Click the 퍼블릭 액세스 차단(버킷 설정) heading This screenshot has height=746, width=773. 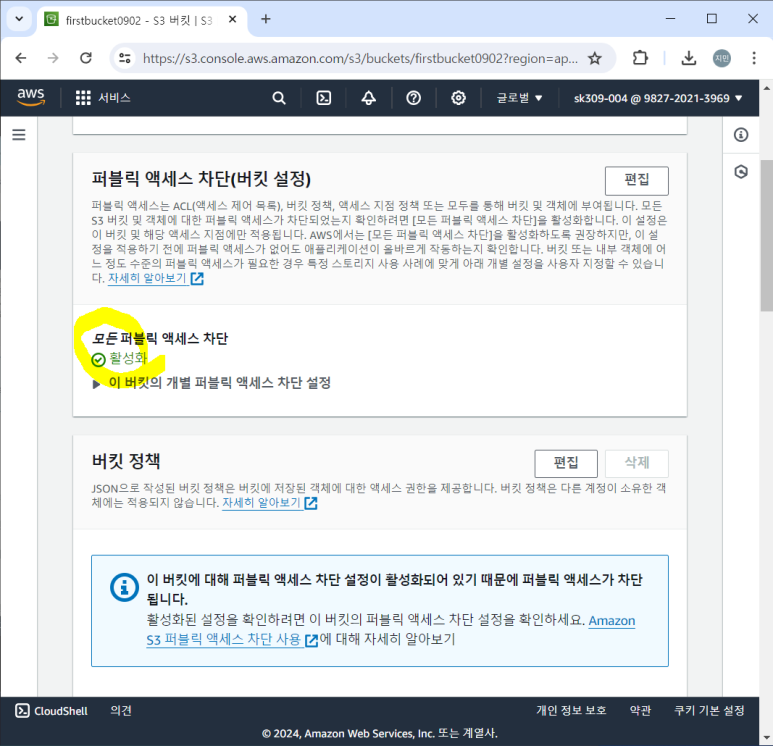pos(201,179)
